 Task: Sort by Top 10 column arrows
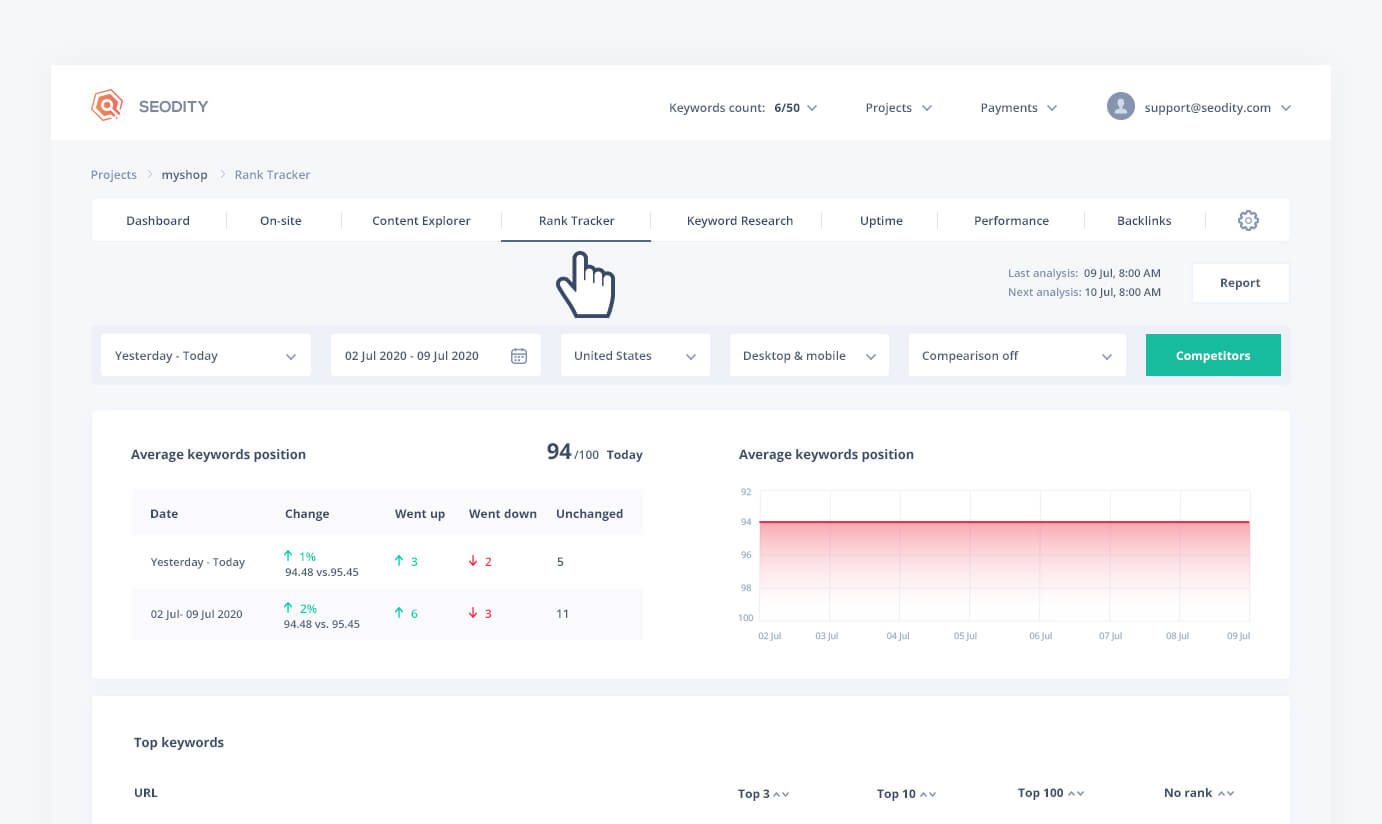tap(928, 794)
